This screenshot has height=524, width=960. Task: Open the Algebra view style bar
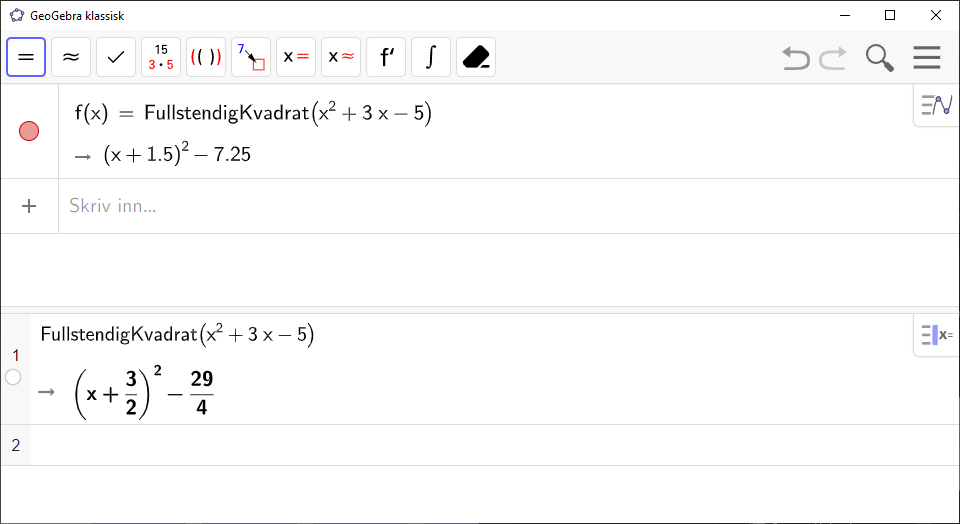937,105
